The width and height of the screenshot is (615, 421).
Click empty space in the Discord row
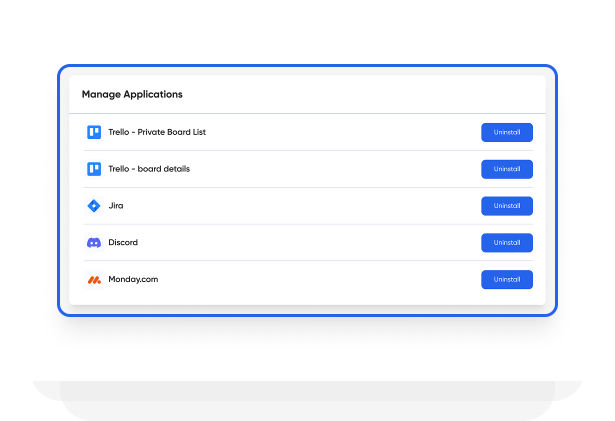point(300,243)
